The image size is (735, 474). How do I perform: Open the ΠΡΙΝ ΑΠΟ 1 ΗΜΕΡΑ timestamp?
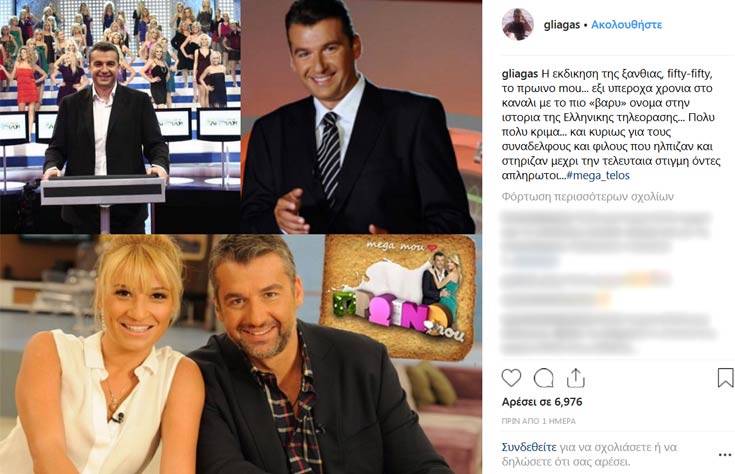click(539, 421)
